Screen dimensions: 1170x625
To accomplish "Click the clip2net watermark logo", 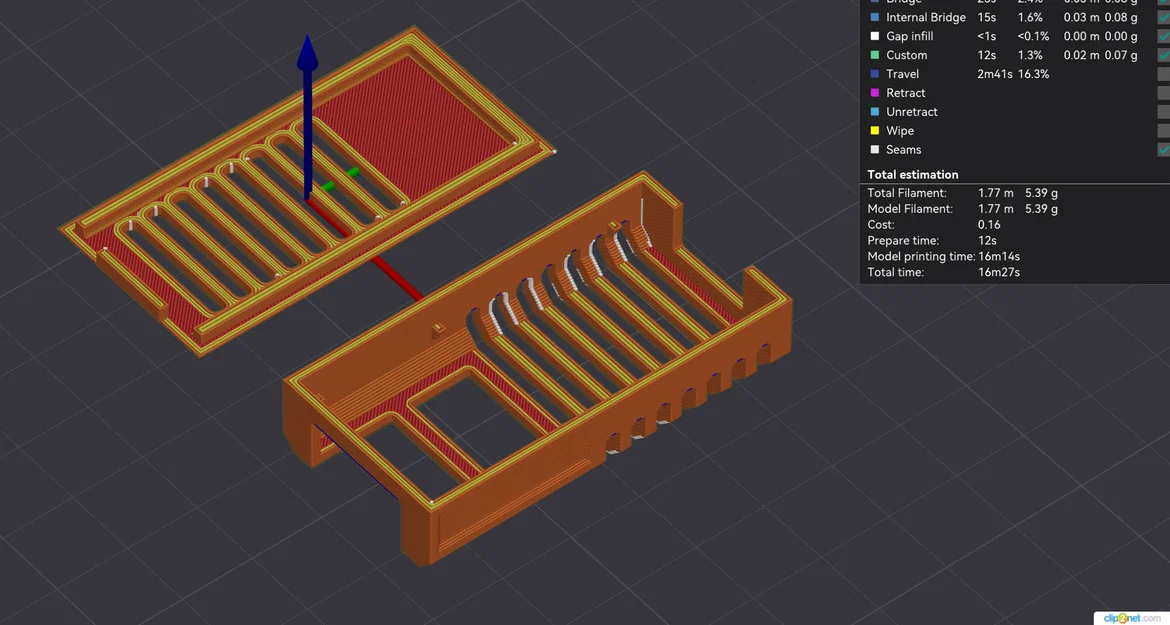I will tap(1132, 618).
